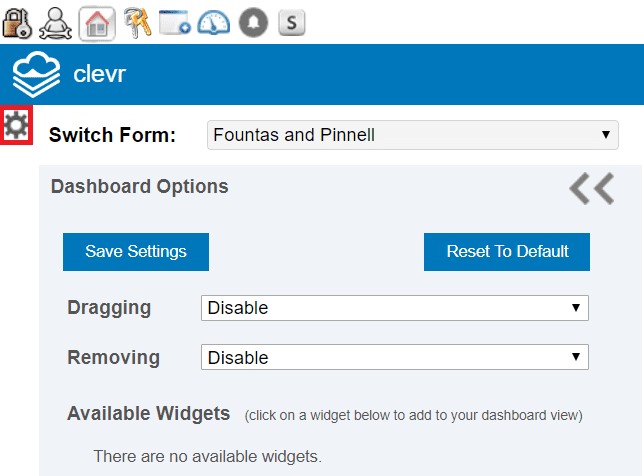Open the dashboard gauge icon
This screenshot has width=644, height=476.
pyautogui.click(x=214, y=23)
